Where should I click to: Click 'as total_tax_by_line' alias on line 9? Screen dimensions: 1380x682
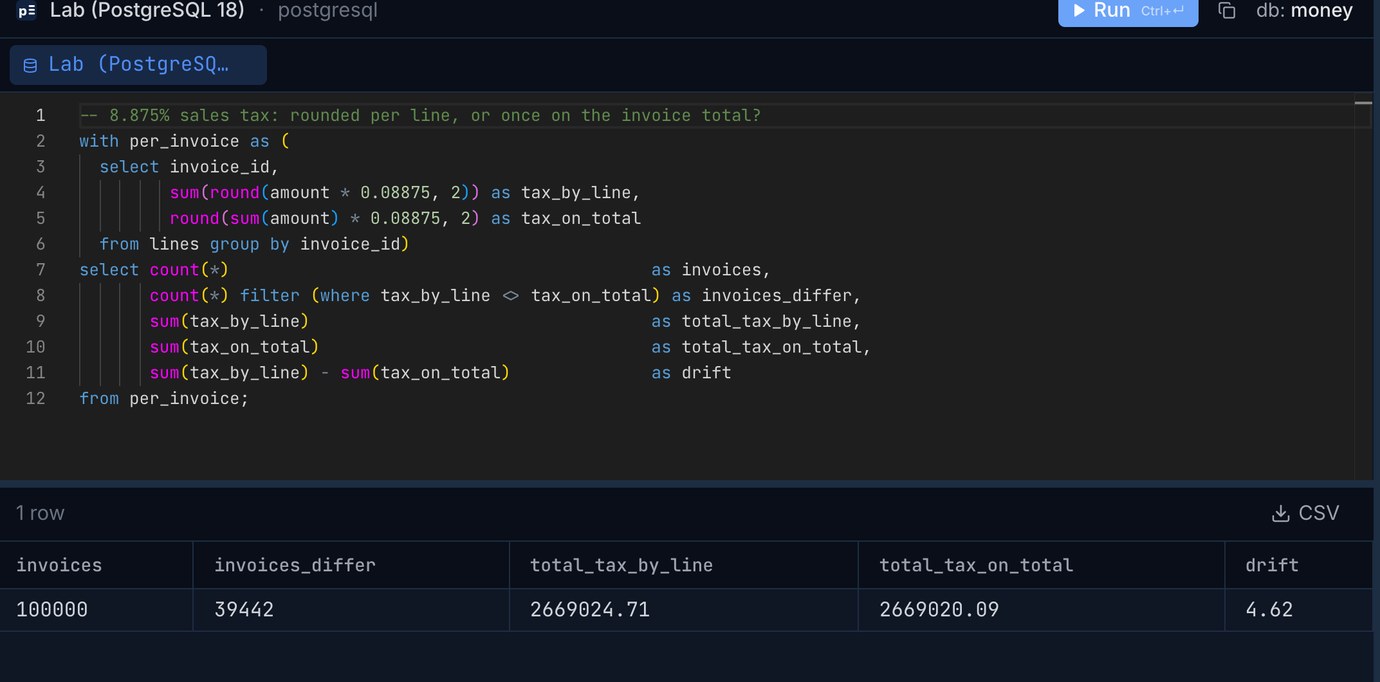(756, 321)
